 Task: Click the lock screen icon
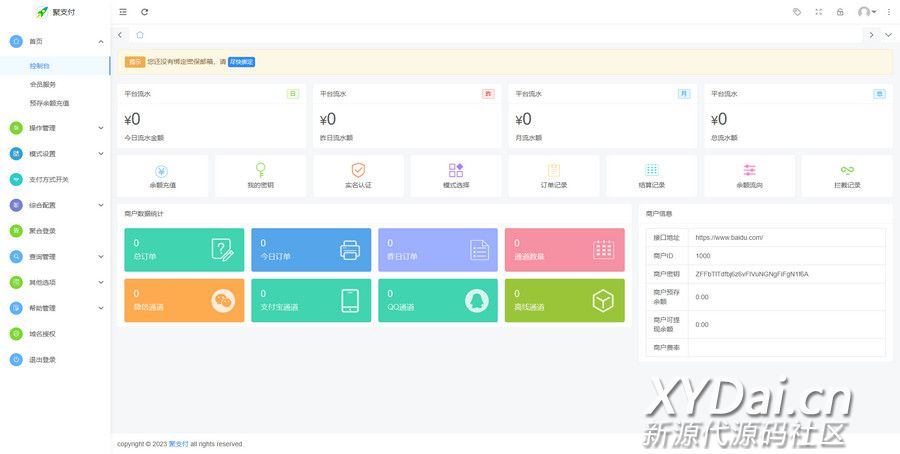point(840,12)
